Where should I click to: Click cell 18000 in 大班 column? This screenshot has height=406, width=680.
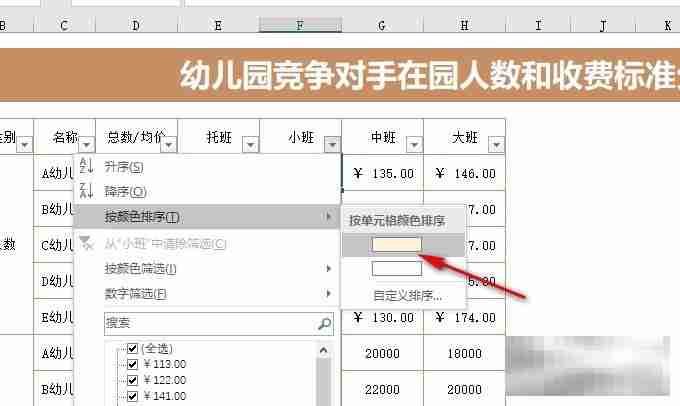tap(464, 354)
